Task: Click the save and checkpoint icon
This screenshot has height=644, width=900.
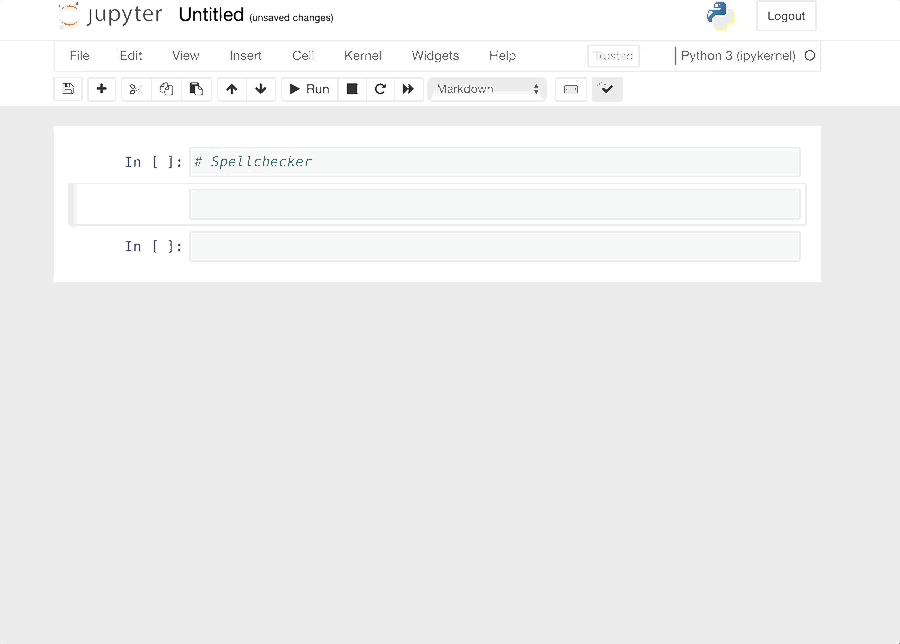Action: click(x=68, y=89)
